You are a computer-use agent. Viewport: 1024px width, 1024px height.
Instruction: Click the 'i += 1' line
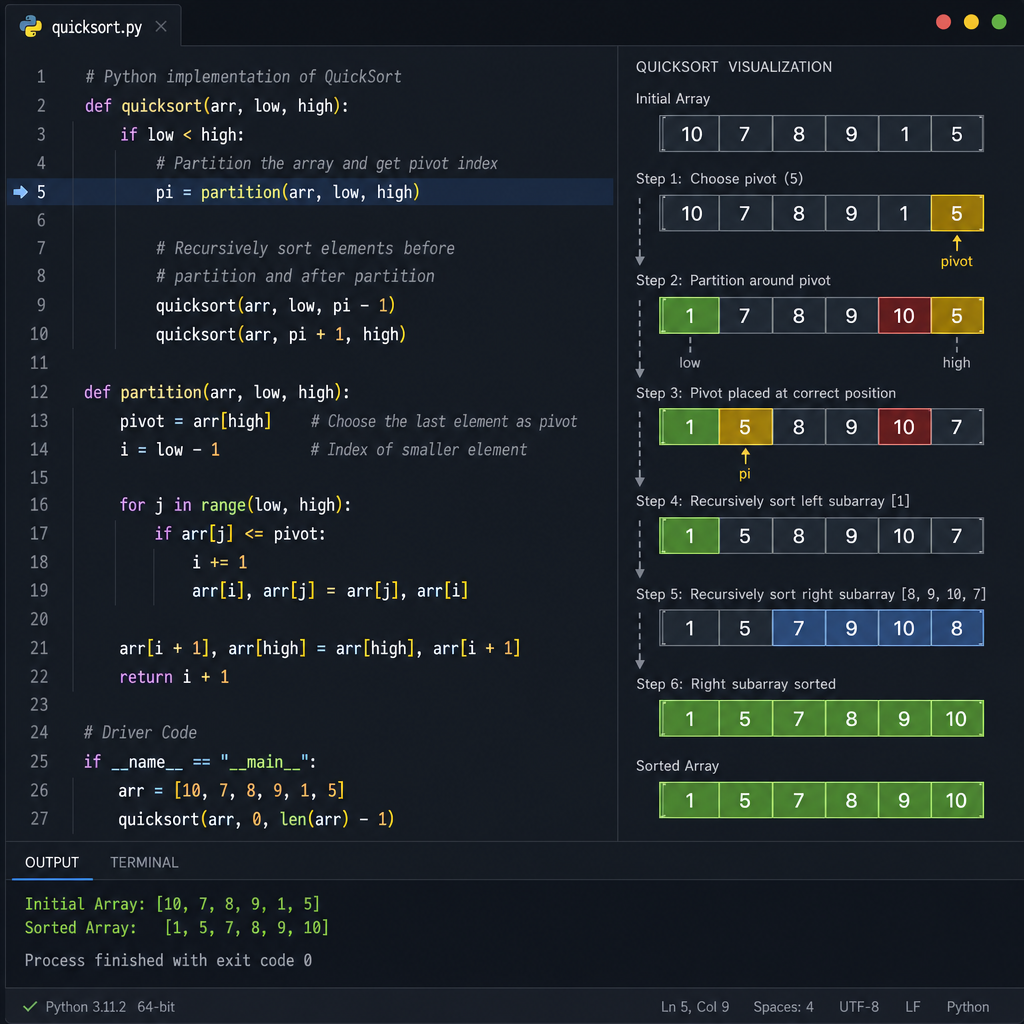[x=219, y=562]
